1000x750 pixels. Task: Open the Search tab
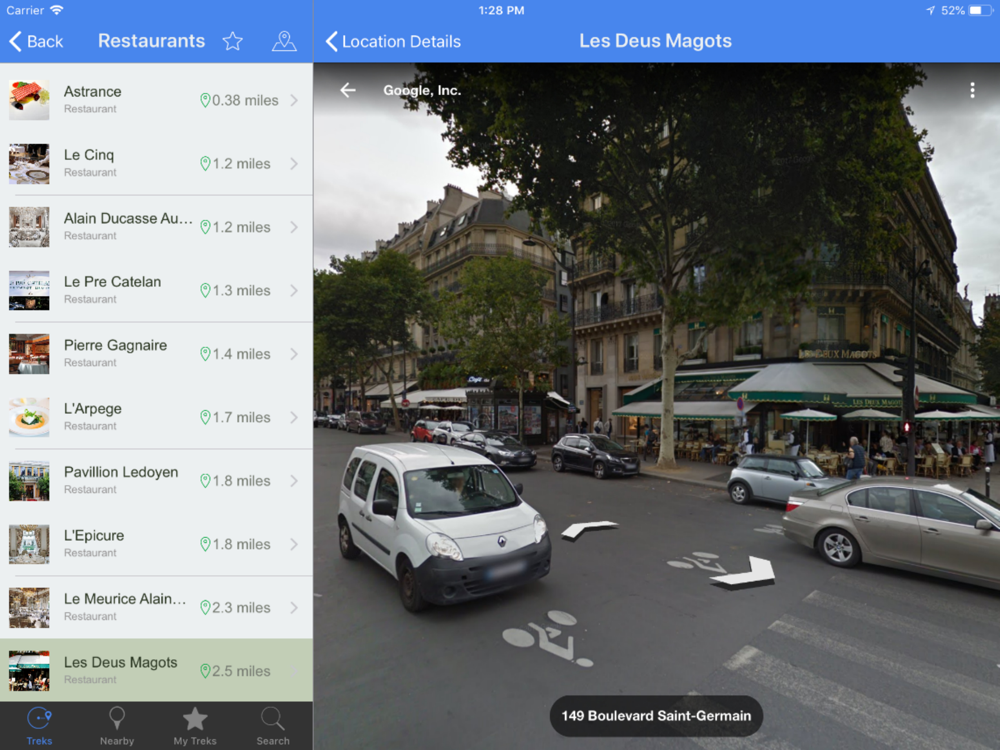273,726
